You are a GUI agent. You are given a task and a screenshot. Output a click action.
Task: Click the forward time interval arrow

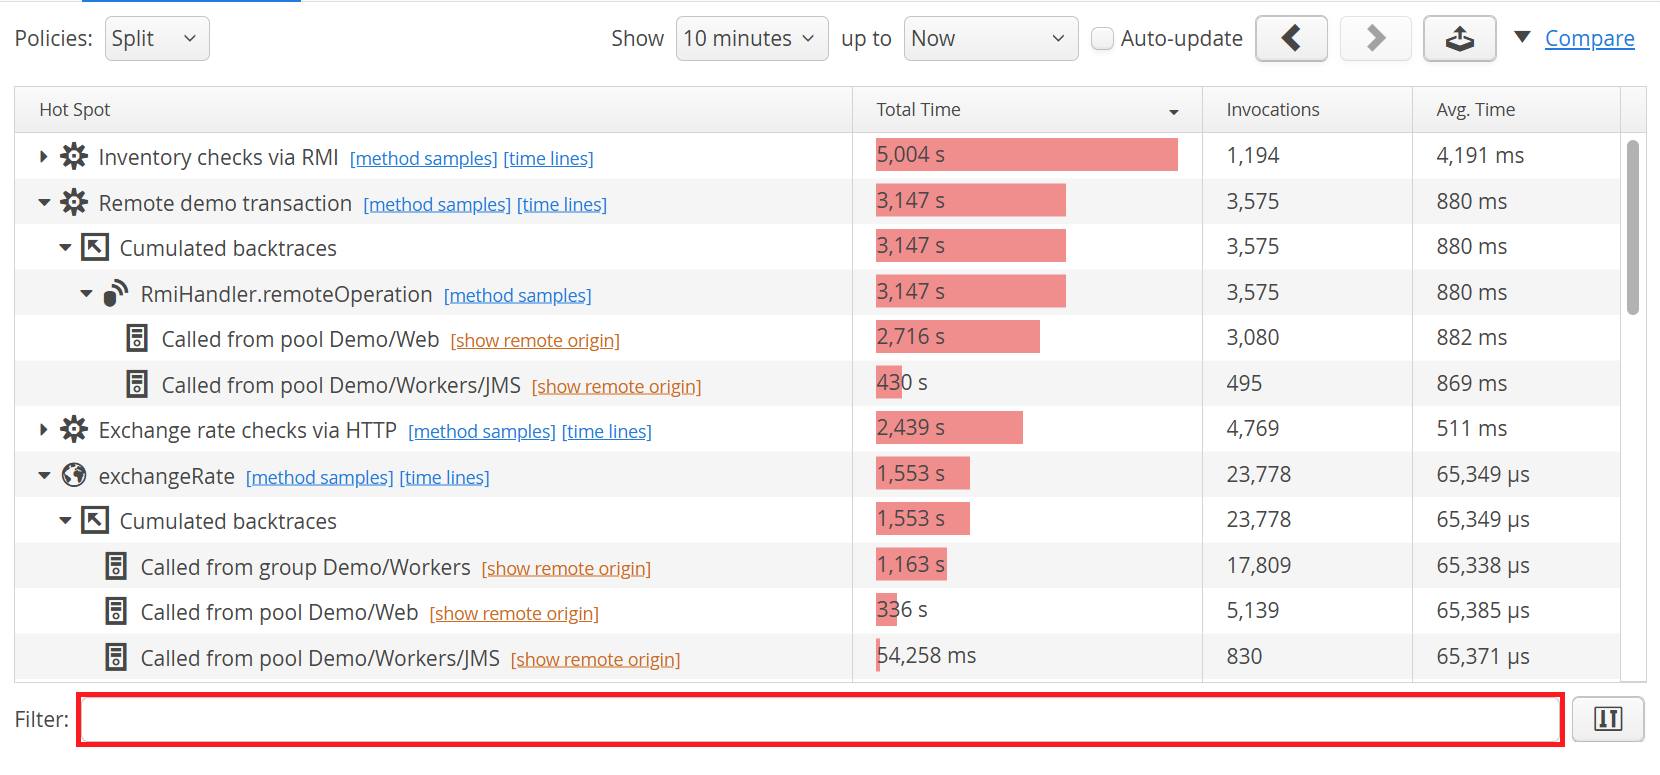tap(1375, 39)
